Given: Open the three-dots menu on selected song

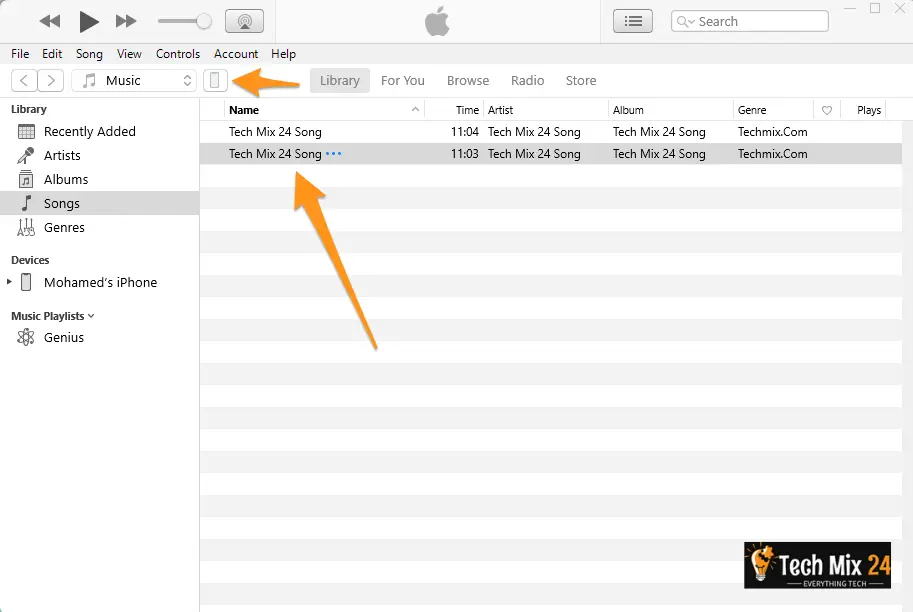Looking at the screenshot, I should tap(334, 154).
